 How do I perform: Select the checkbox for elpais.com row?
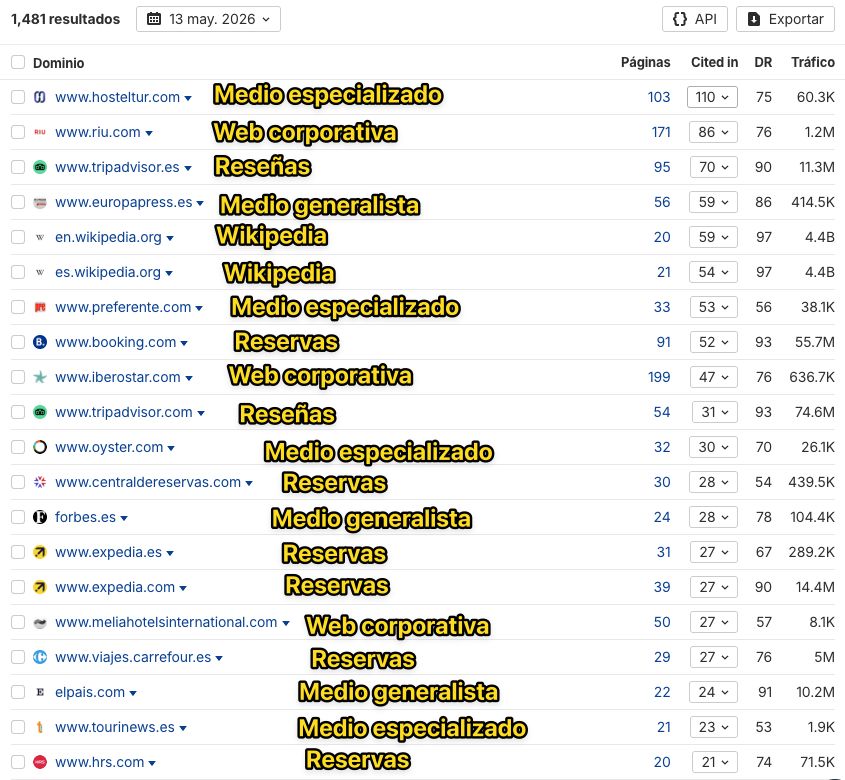coord(18,692)
